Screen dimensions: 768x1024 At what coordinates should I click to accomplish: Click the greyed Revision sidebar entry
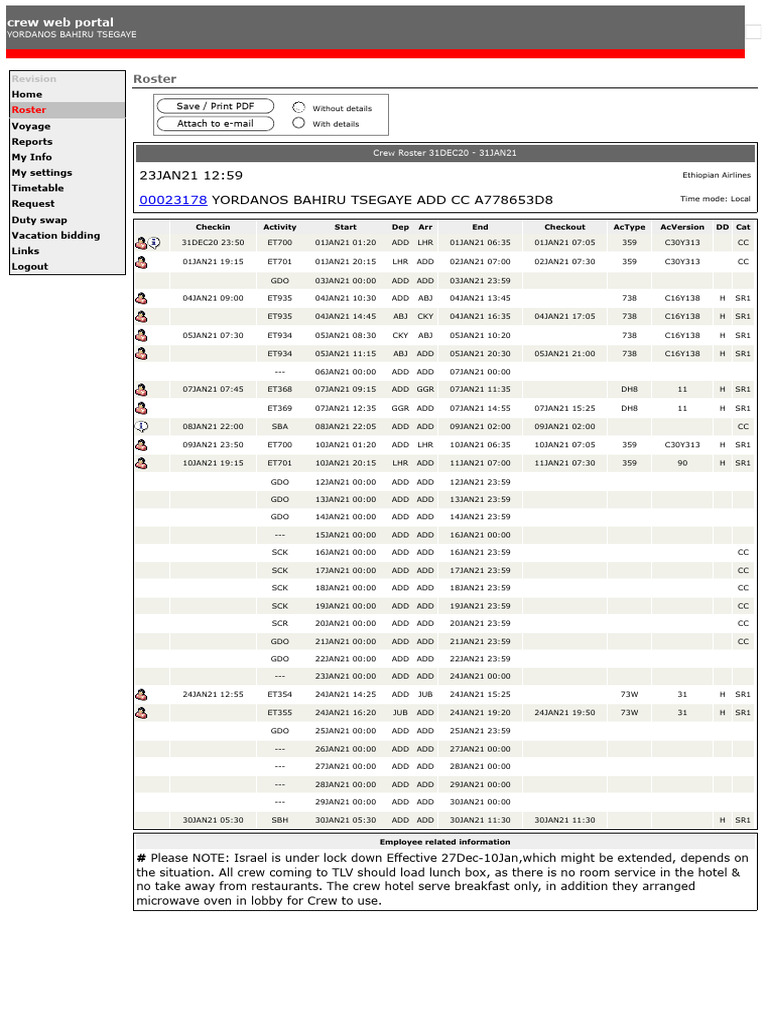(34, 79)
